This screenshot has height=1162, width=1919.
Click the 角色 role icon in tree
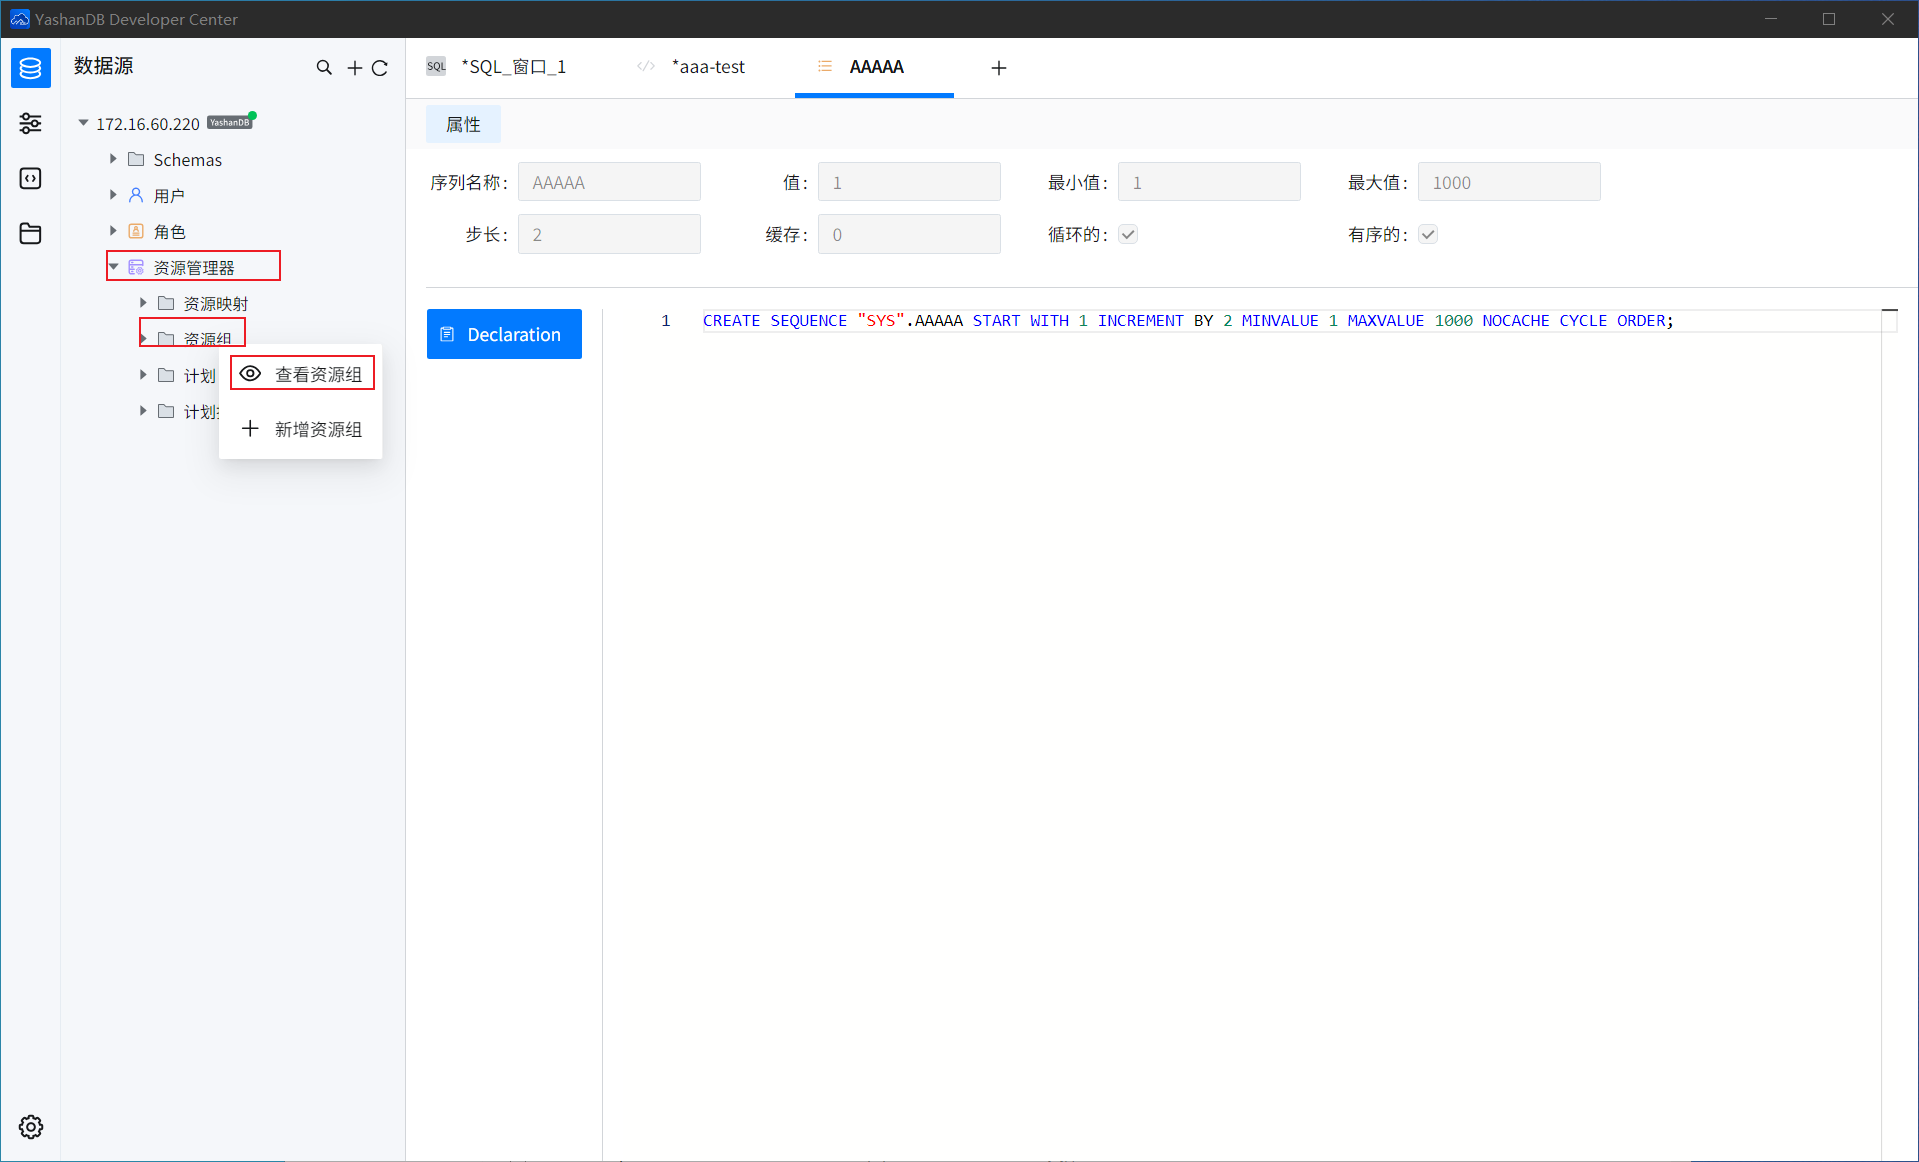(x=136, y=231)
